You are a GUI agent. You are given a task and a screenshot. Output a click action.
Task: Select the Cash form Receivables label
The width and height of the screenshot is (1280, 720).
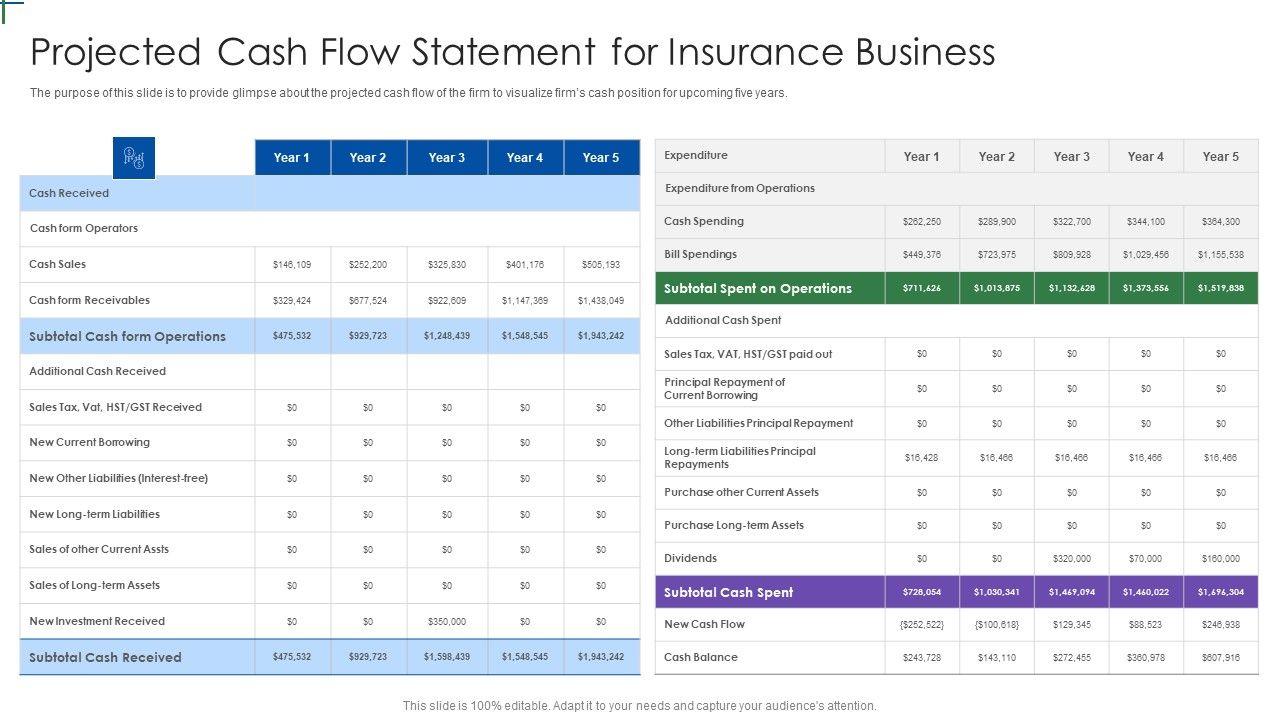click(89, 300)
